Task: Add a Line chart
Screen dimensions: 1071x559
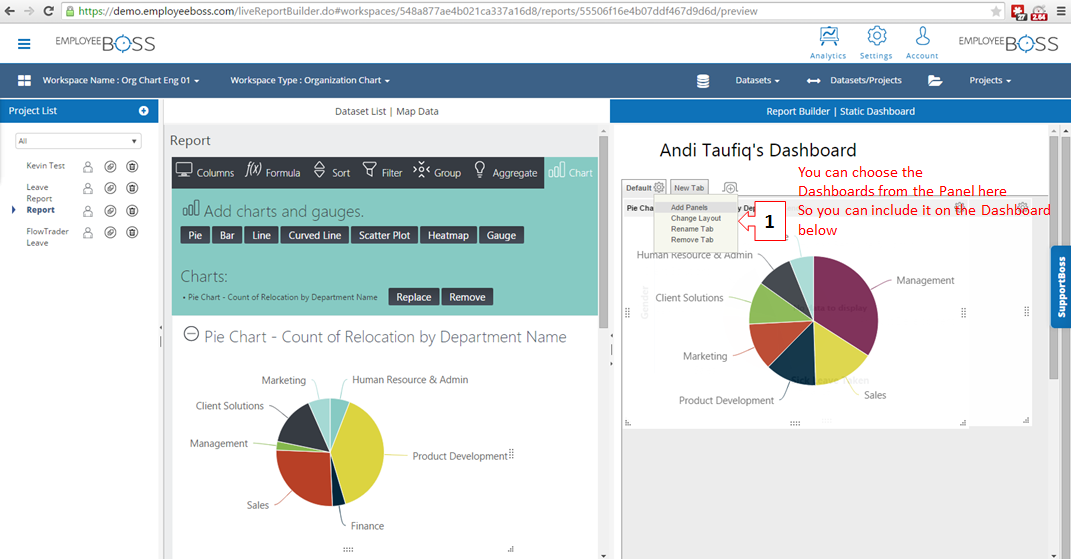Action: [262, 235]
